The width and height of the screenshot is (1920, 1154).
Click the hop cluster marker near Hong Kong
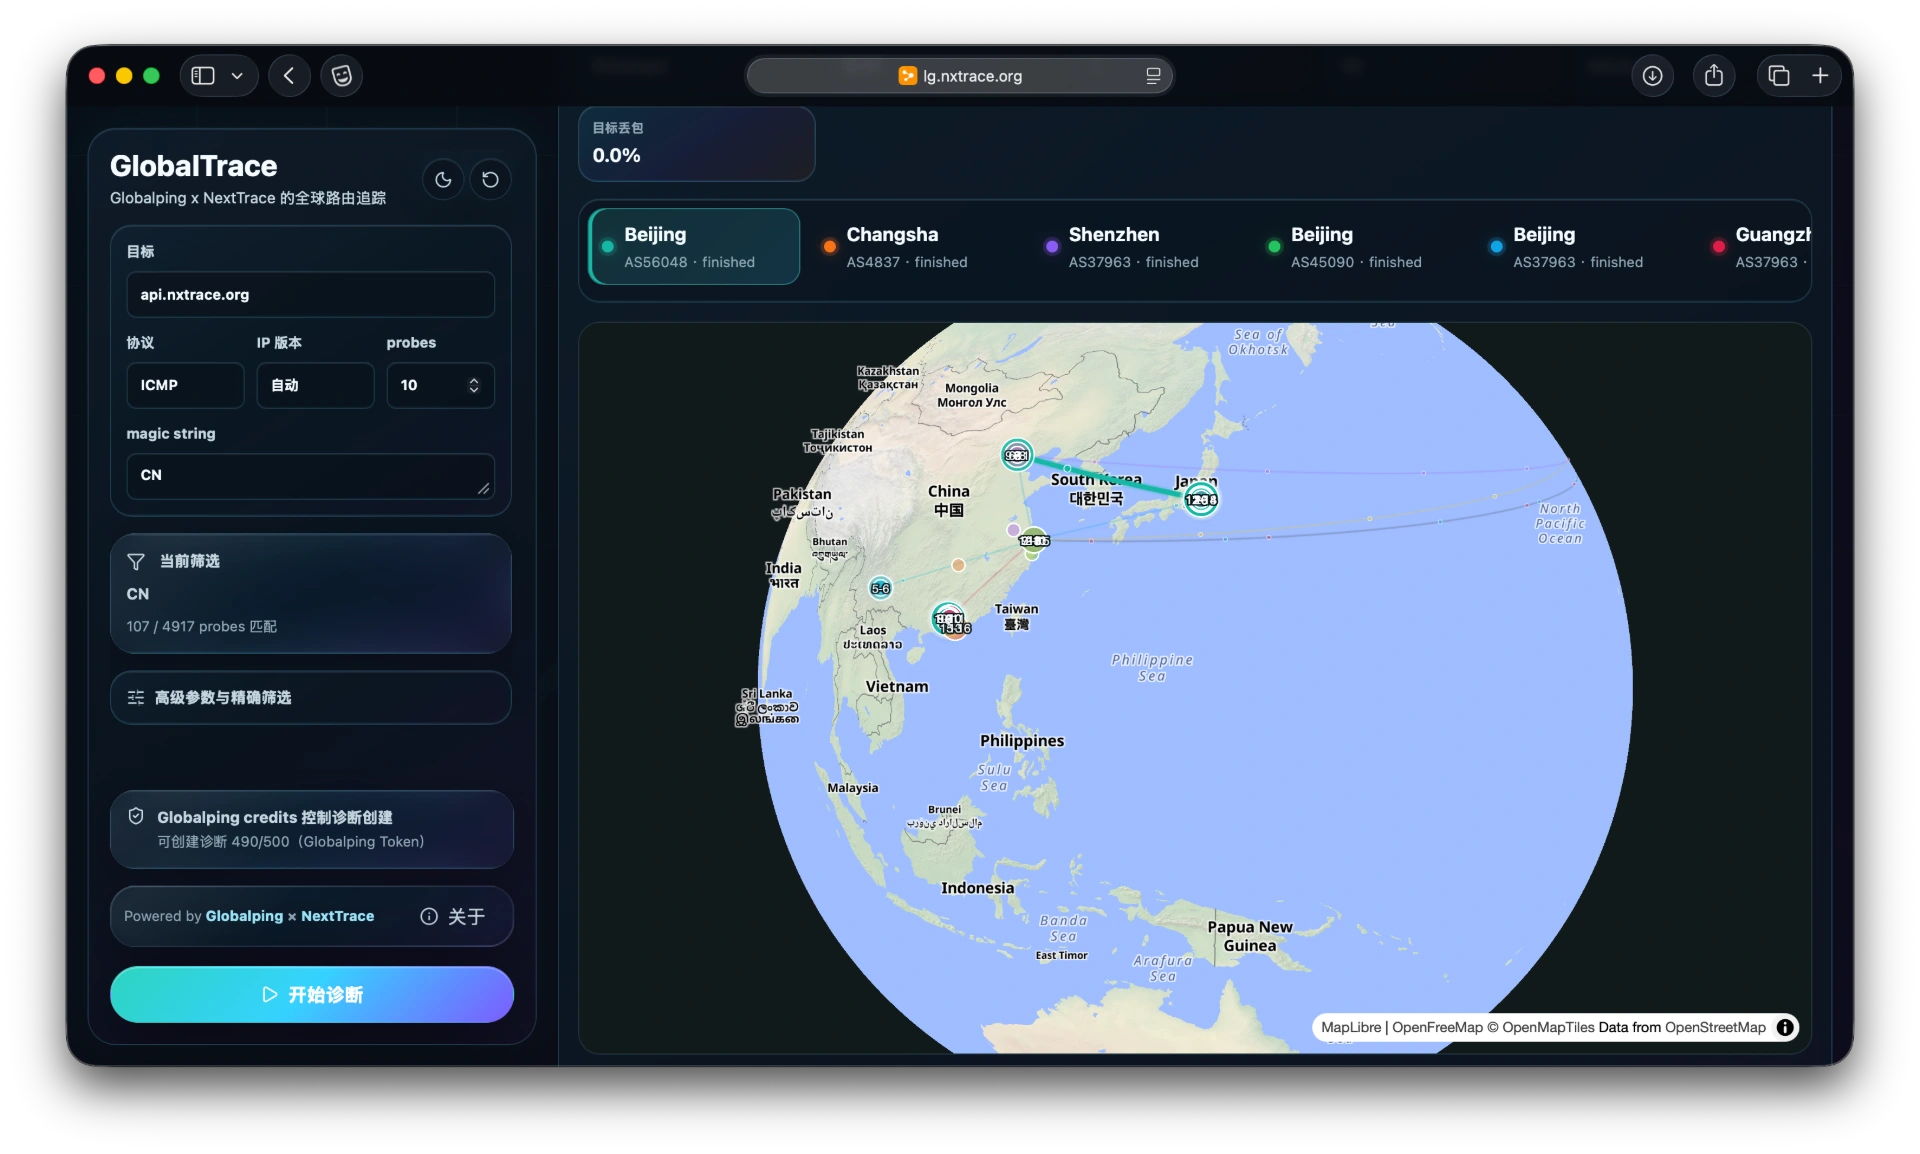tap(950, 621)
